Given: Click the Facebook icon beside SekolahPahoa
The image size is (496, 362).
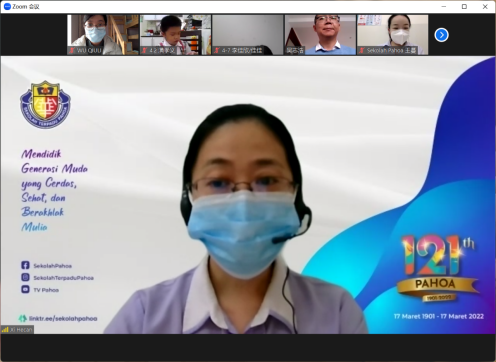Looking at the screenshot, I should coord(25,265).
